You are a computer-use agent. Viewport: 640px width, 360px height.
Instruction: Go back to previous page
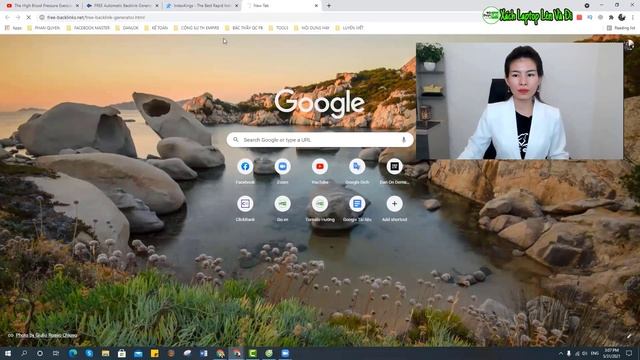(7, 18)
